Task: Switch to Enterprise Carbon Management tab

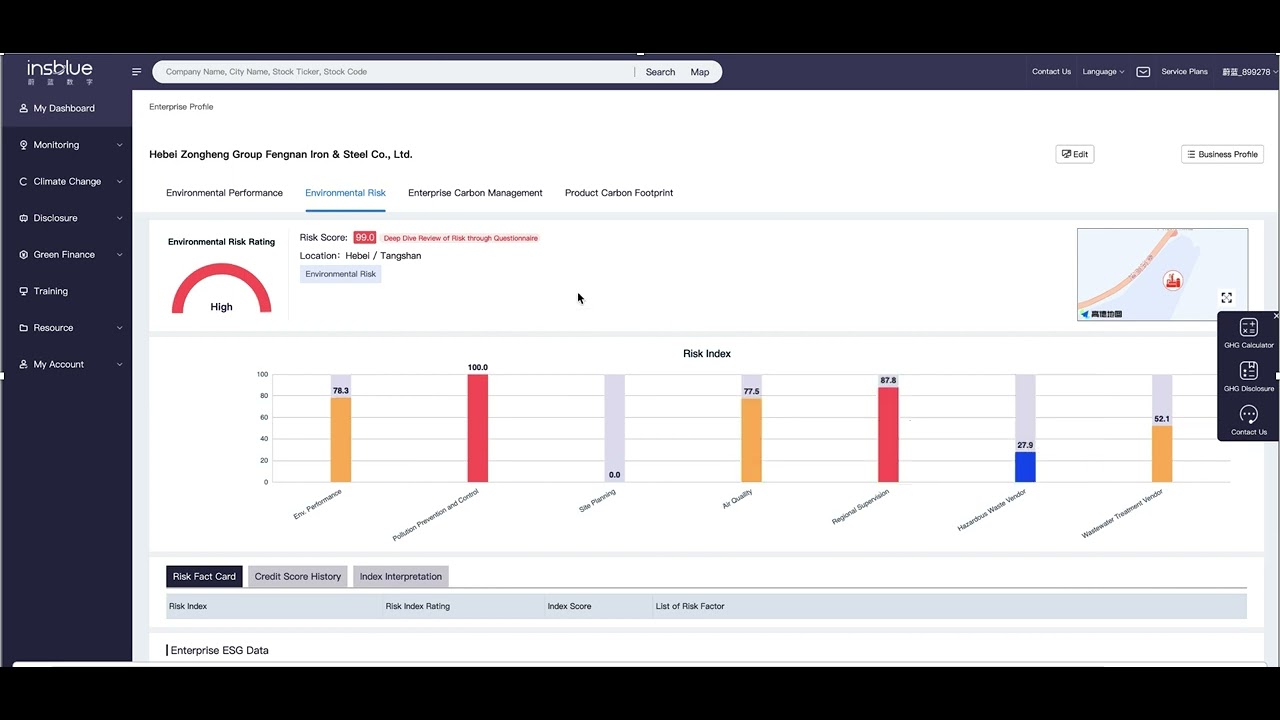Action: tap(475, 193)
